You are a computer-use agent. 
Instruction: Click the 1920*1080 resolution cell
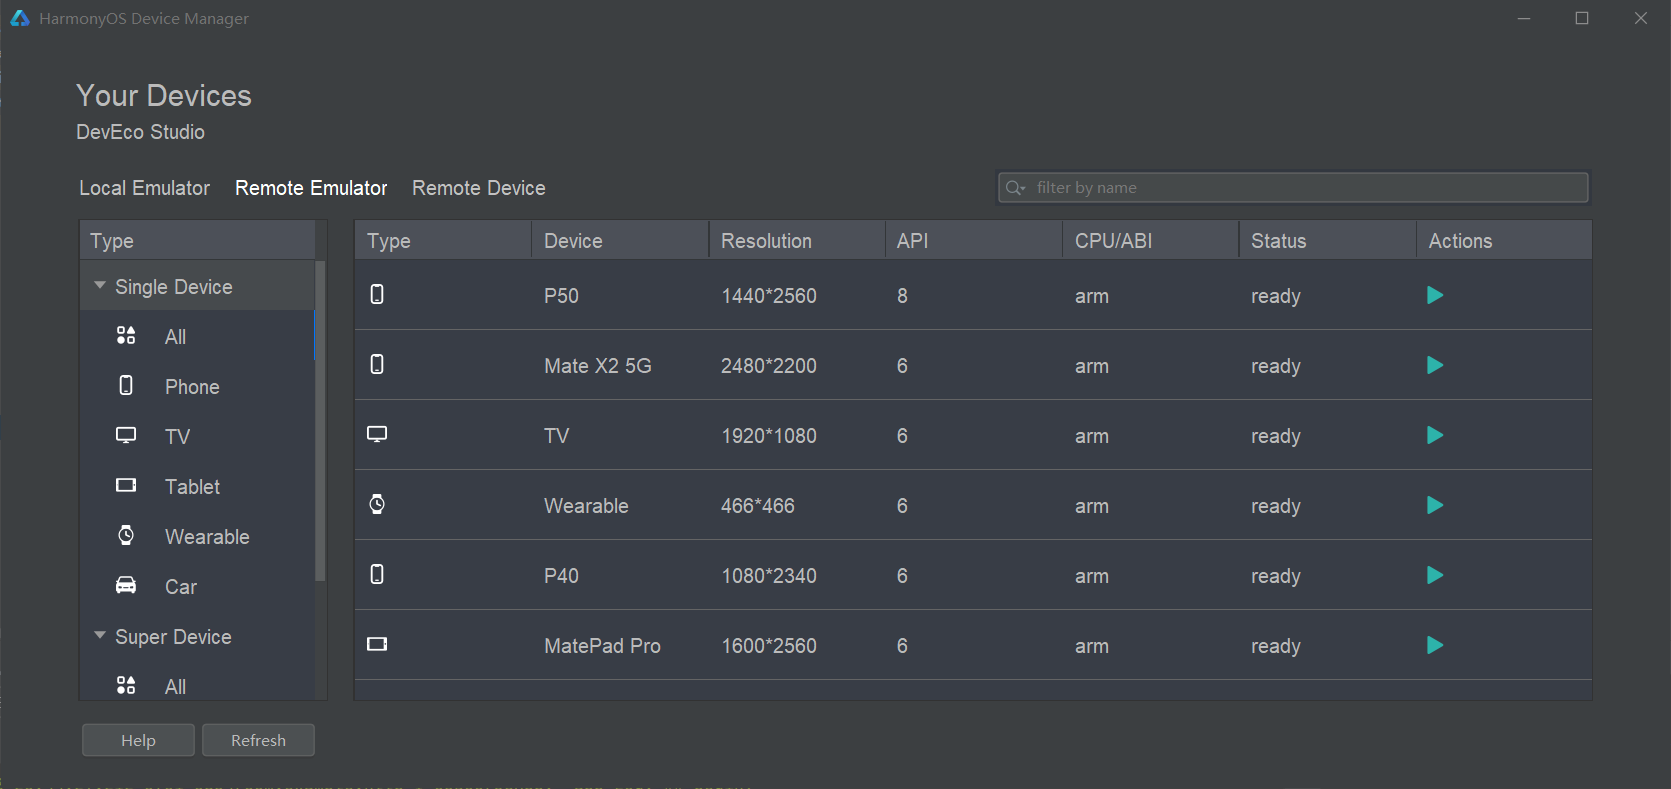tap(769, 436)
